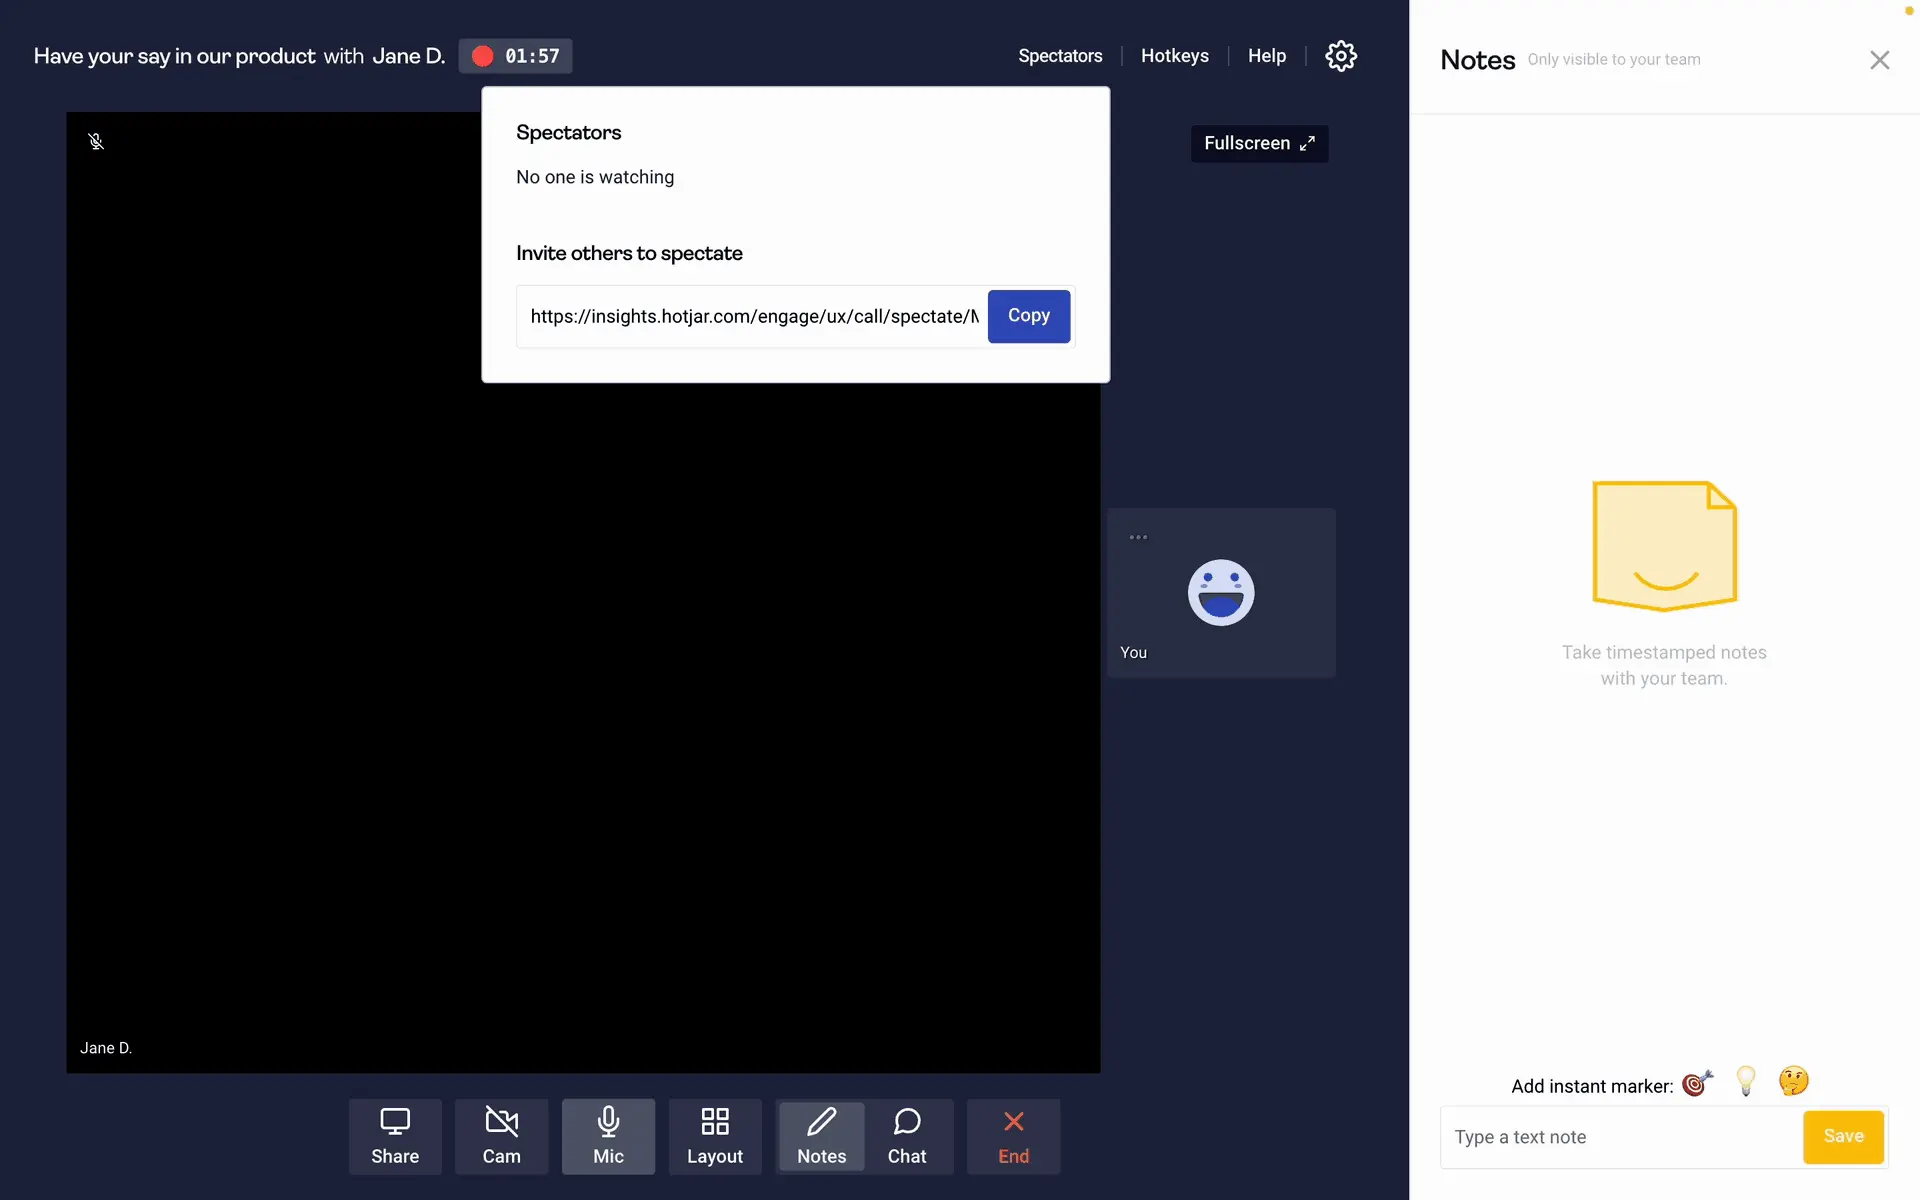Open the Hotkeys menu item
1920x1200 pixels.
(1174, 56)
